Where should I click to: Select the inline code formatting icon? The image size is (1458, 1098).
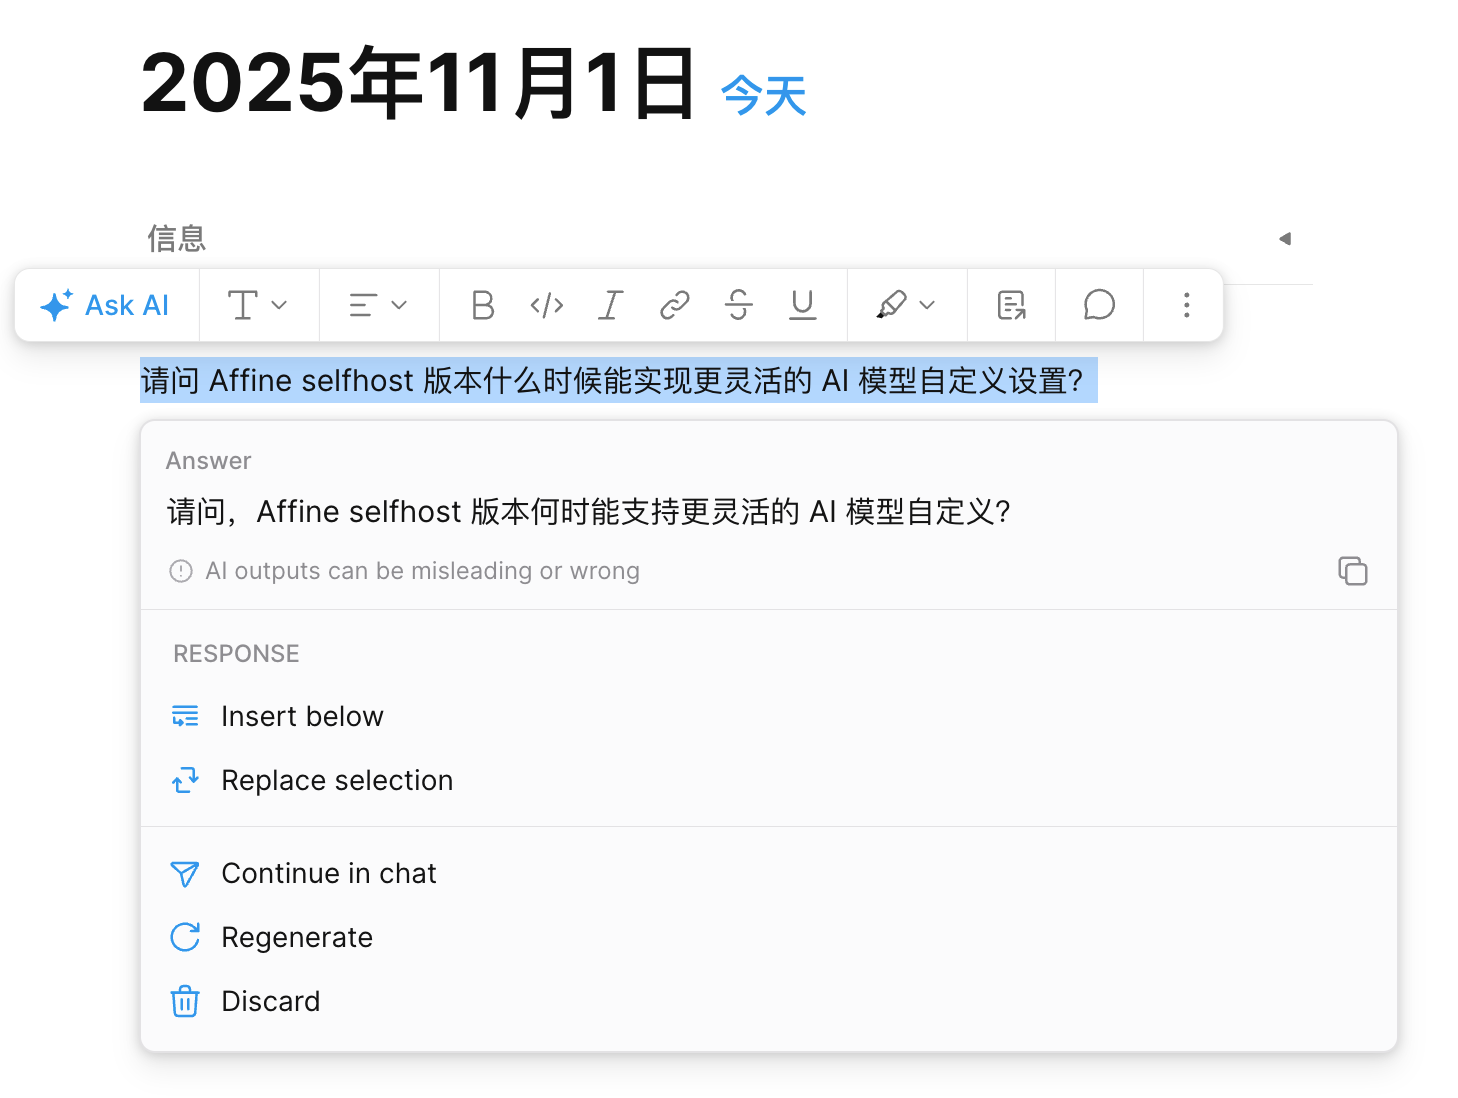[546, 305]
